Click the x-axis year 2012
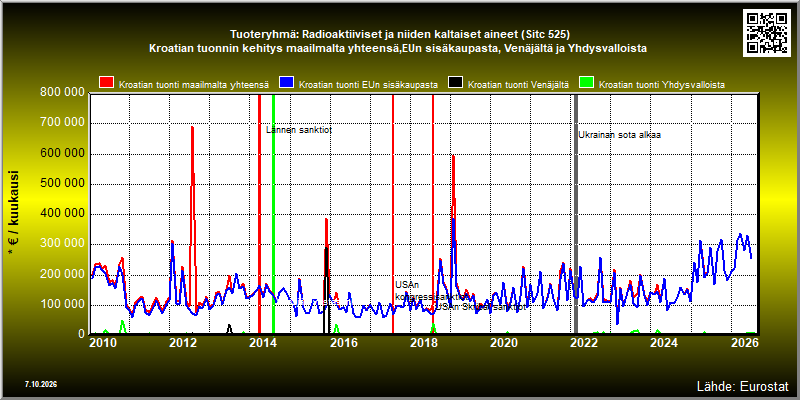This screenshot has width=800, height=400. [183, 342]
